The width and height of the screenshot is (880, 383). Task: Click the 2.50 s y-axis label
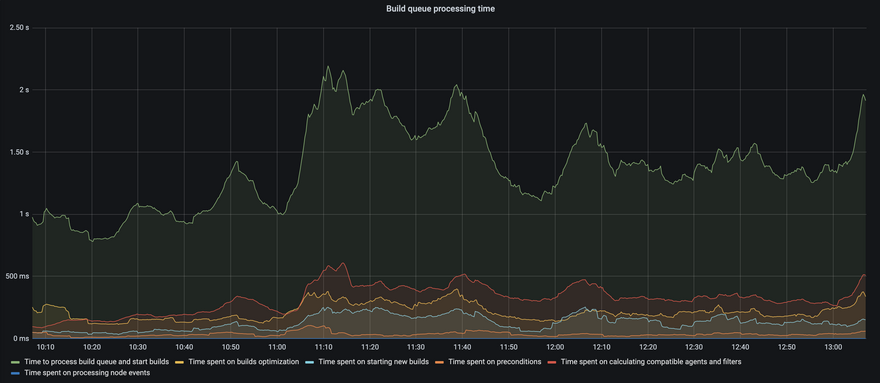point(19,28)
